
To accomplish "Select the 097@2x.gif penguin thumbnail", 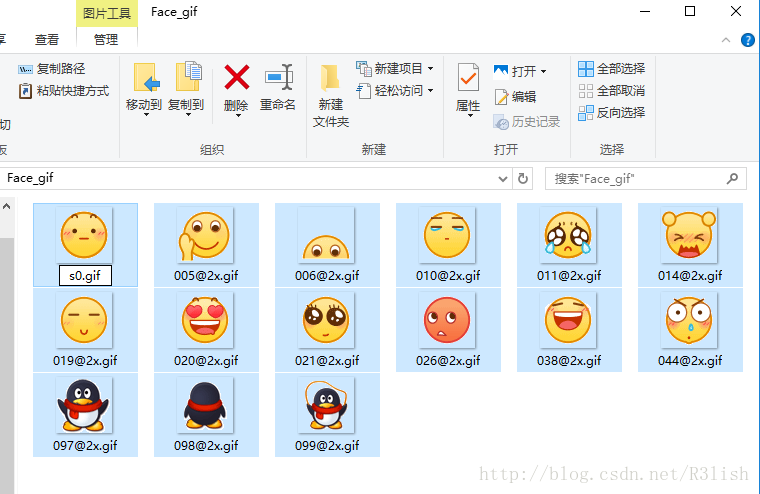I will tap(84, 405).
